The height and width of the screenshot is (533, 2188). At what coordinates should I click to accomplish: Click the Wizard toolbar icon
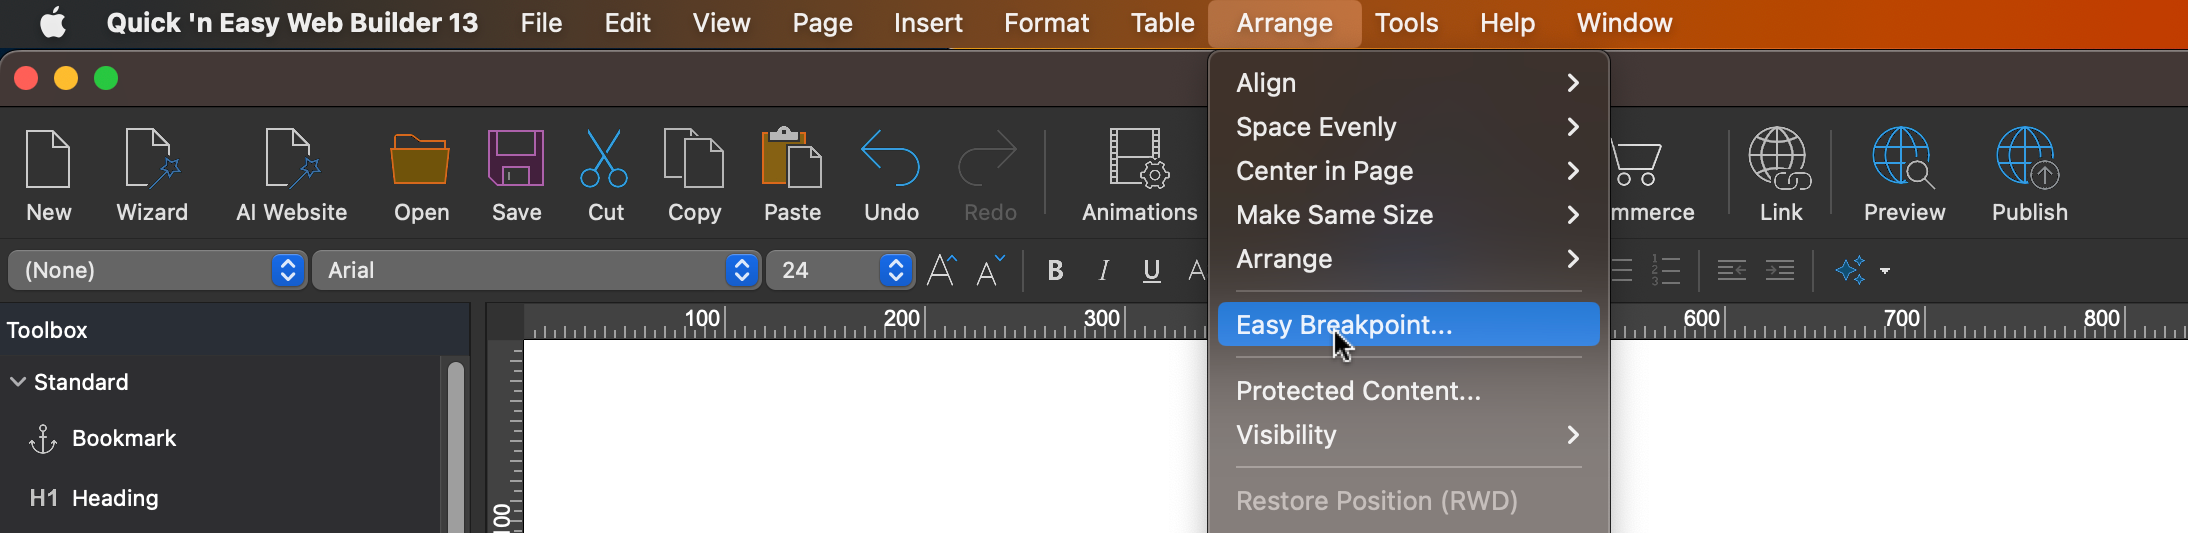coord(152,160)
